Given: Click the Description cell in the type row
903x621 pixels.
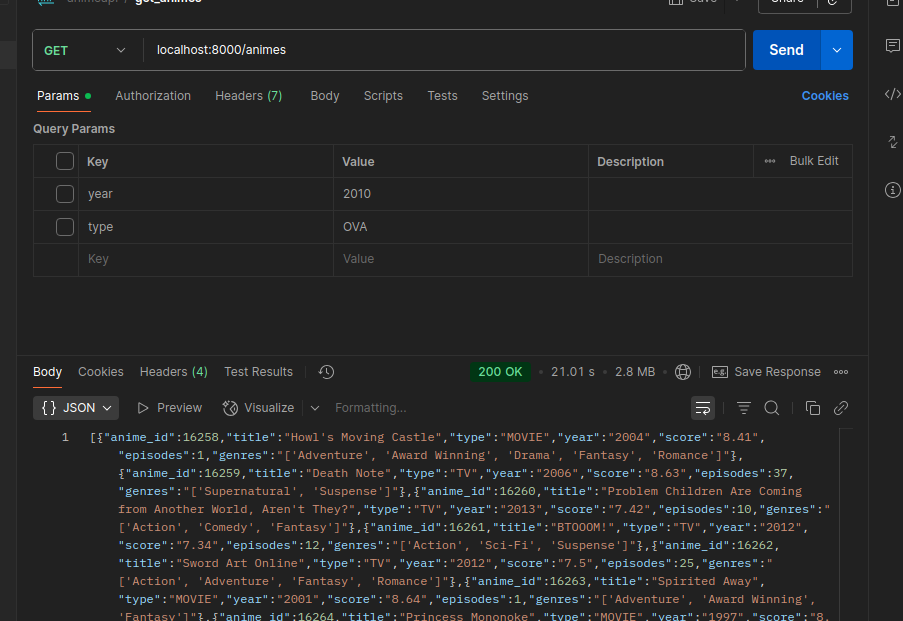Looking at the screenshot, I should pyautogui.click(x=720, y=227).
